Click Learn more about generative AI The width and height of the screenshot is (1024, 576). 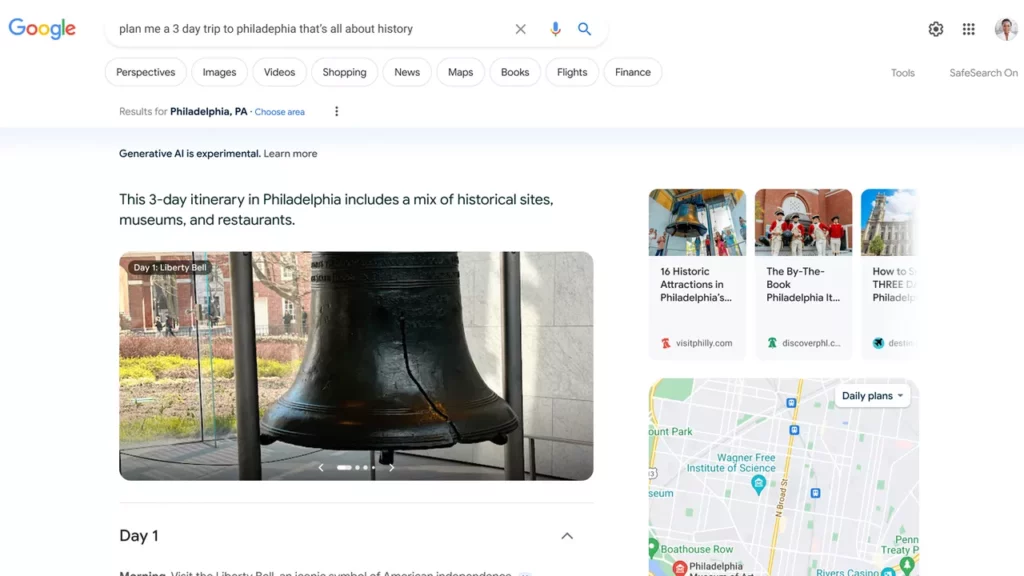[x=291, y=153]
